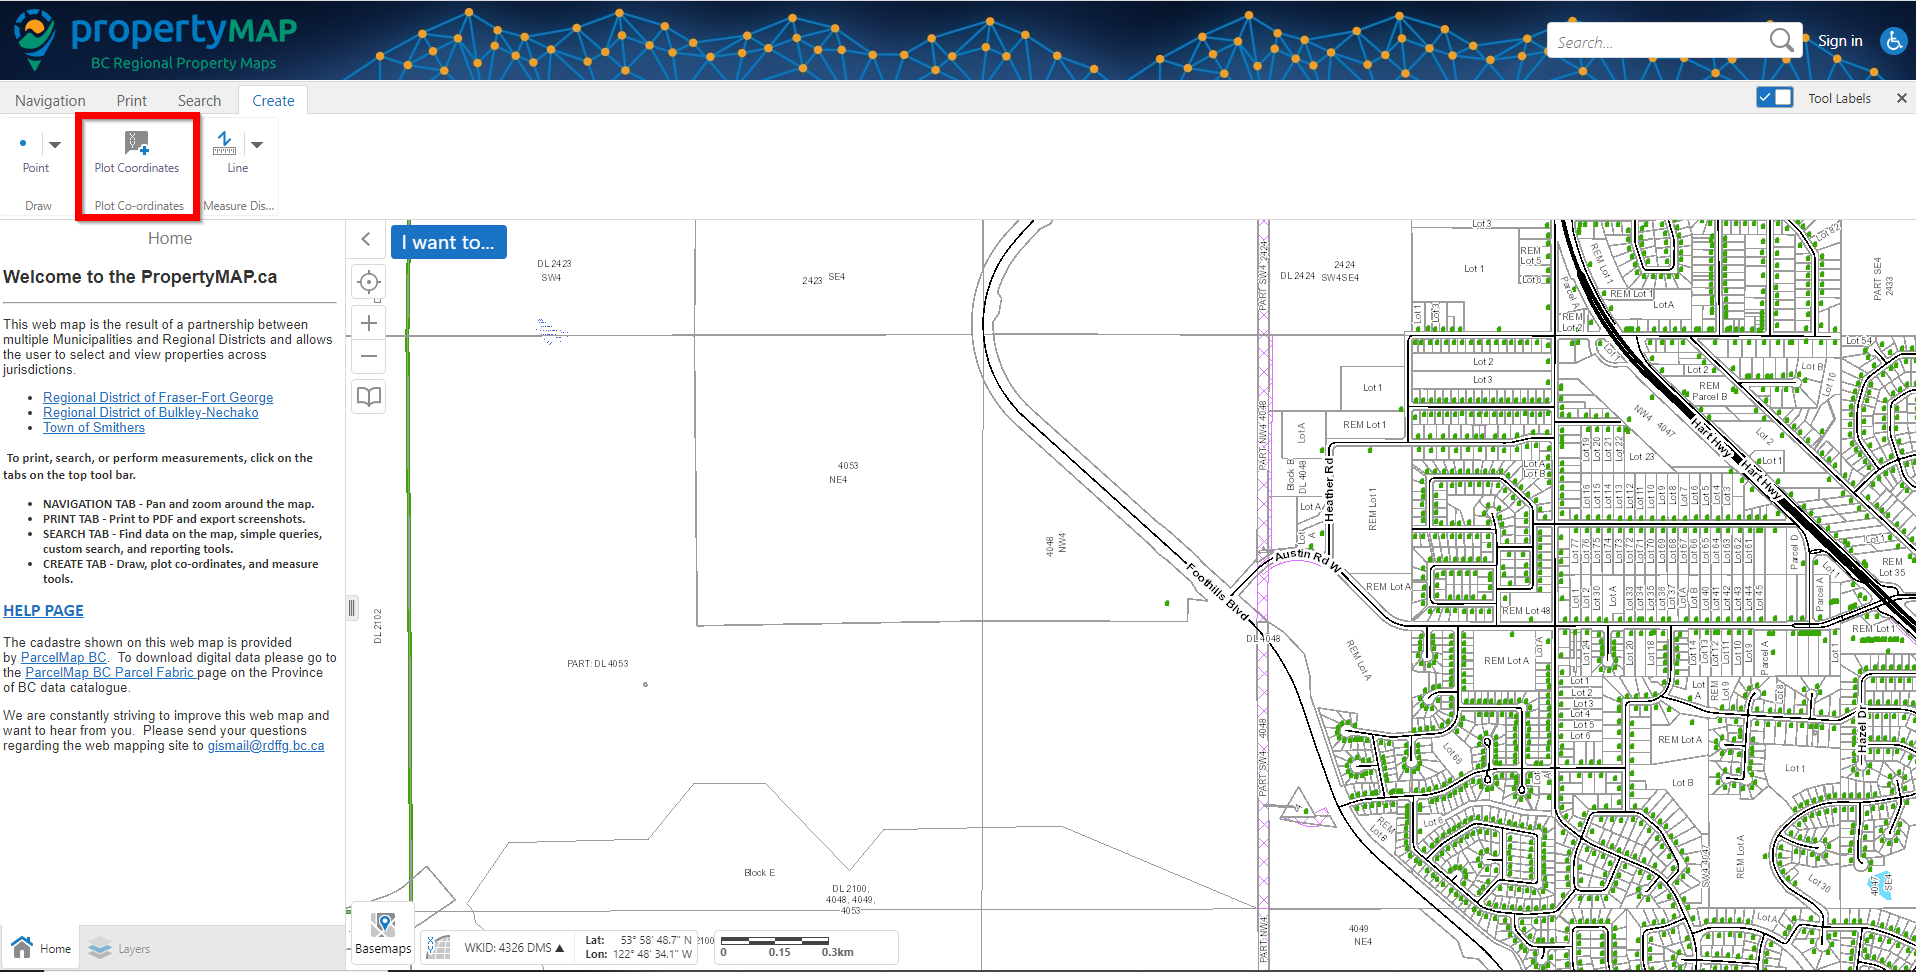Image resolution: width=1916 pixels, height=972 pixels.
Task: Click the Heather Rd road label
Action: [1329, 491]
